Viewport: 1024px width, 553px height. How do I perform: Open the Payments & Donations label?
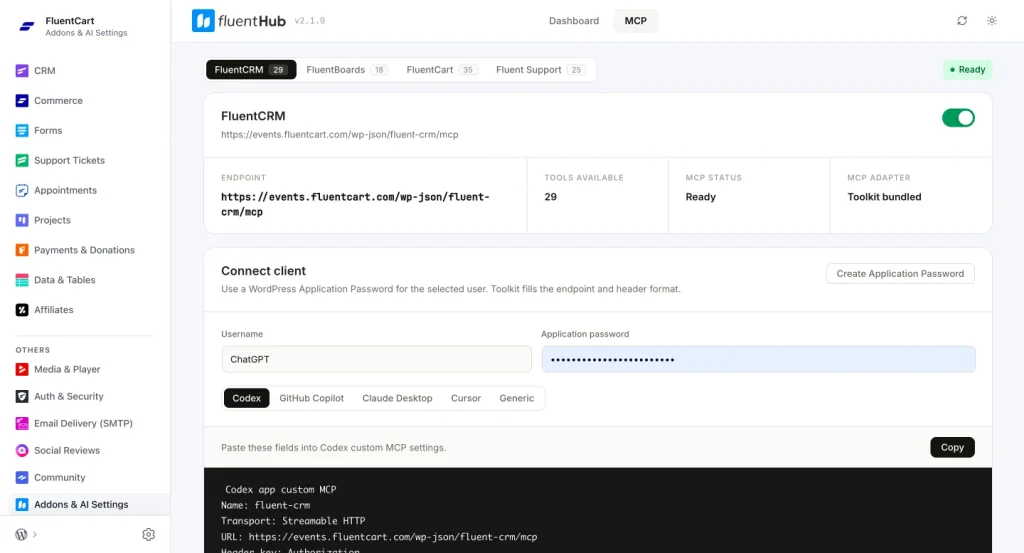tap(84, 250)
